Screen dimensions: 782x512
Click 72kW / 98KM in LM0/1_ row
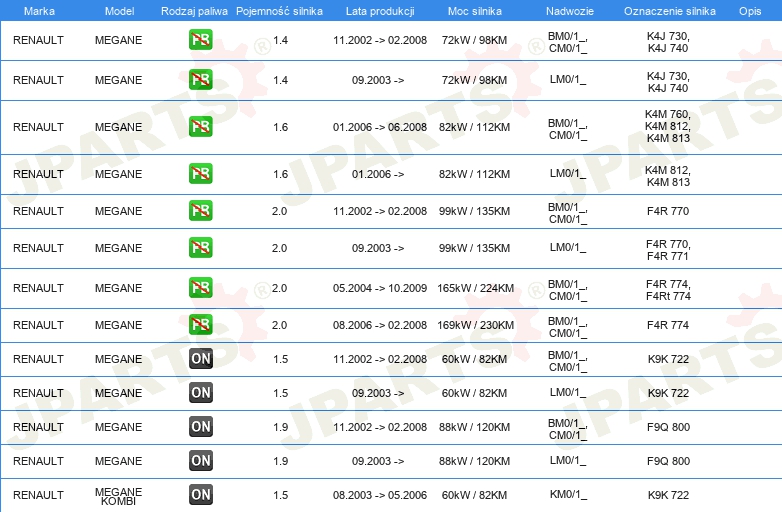click(x=474, y=80)
